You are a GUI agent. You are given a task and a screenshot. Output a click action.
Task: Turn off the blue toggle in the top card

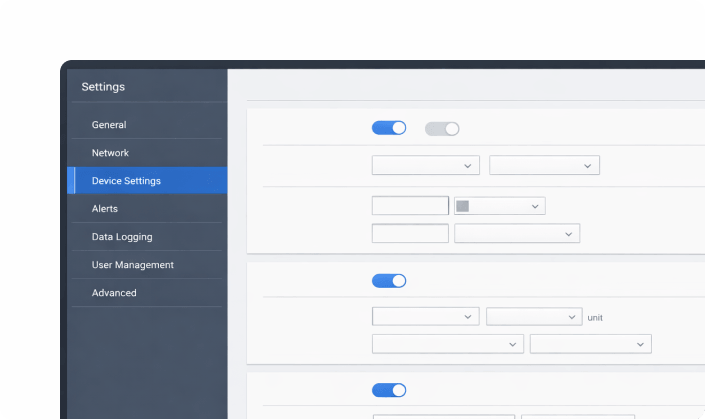[389, 128]
